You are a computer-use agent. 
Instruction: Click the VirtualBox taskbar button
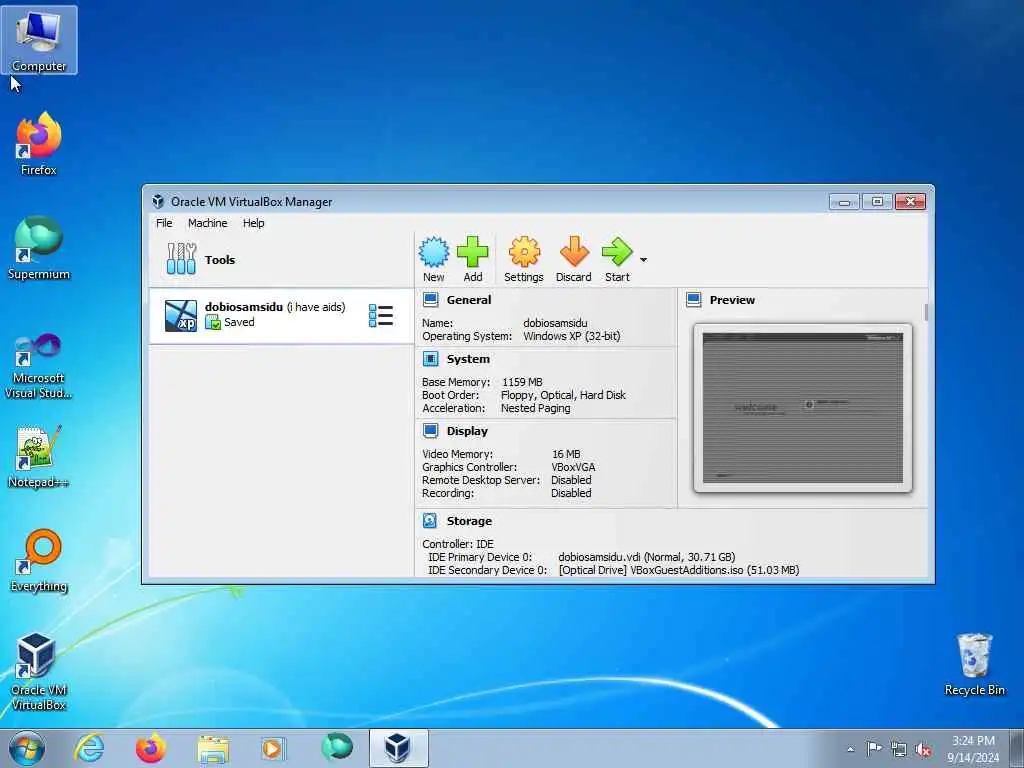pyautogui.click(x=398, y=748)
